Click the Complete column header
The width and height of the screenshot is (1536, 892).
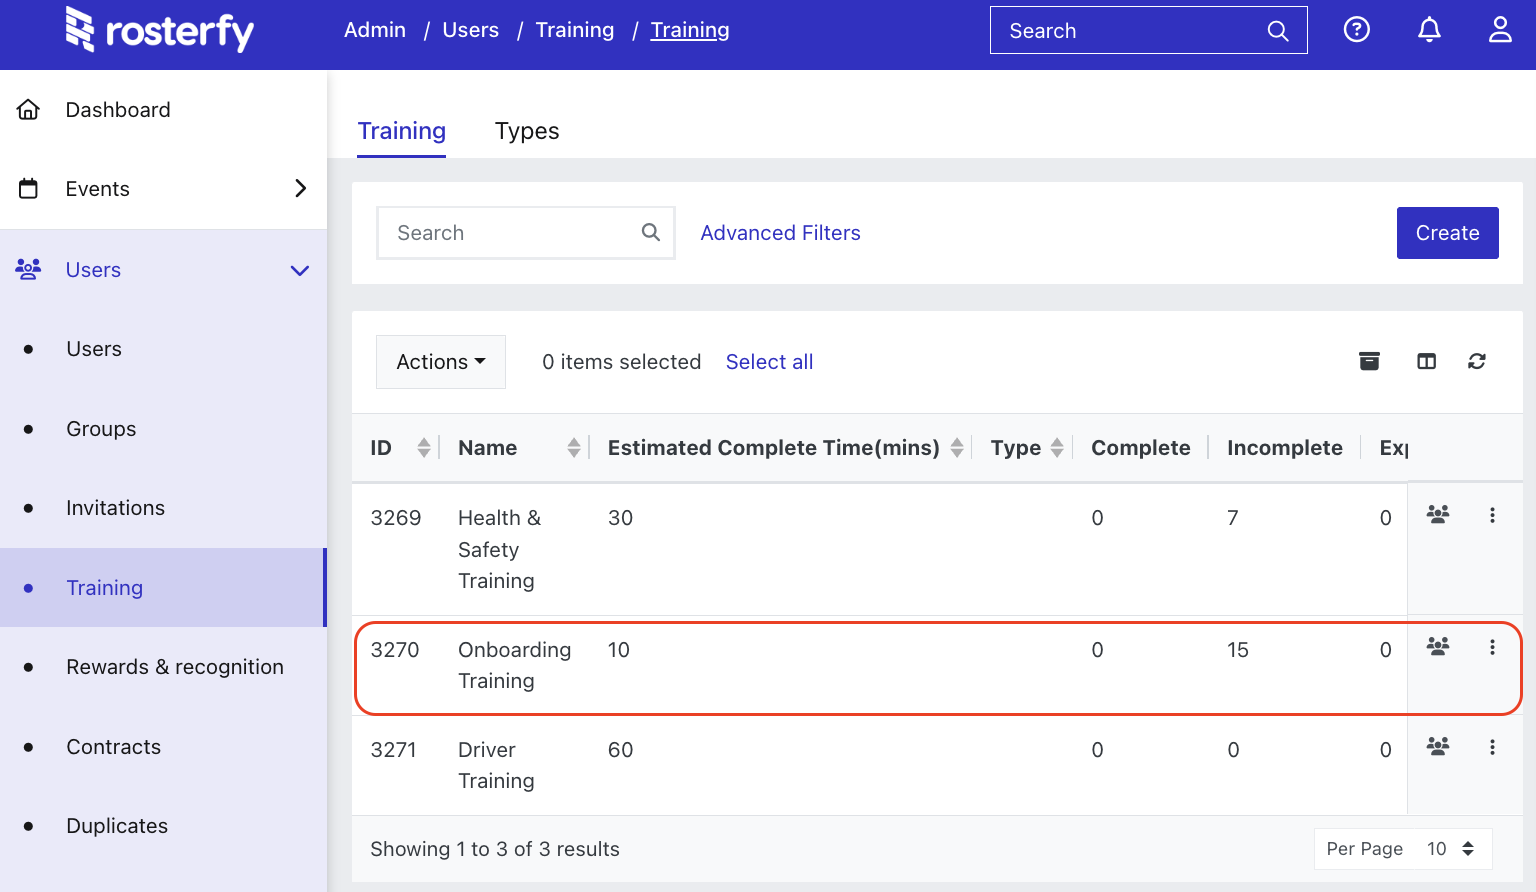(x=1140, y=448)
